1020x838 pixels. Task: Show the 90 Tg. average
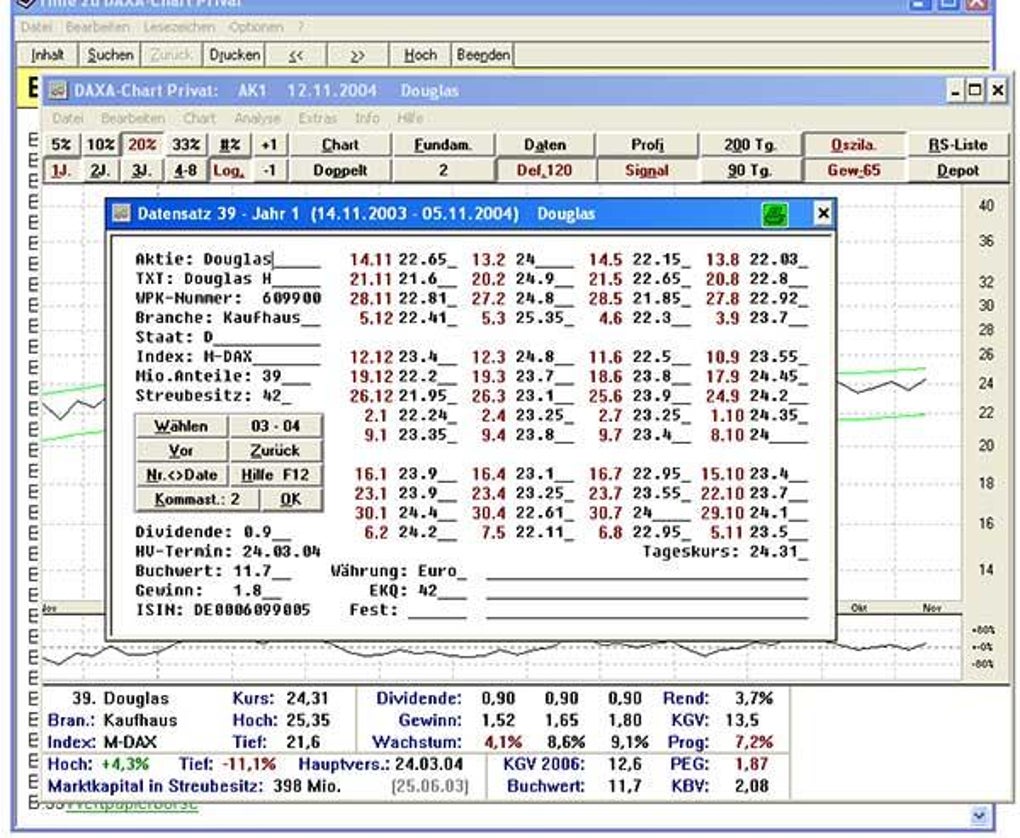750,170
